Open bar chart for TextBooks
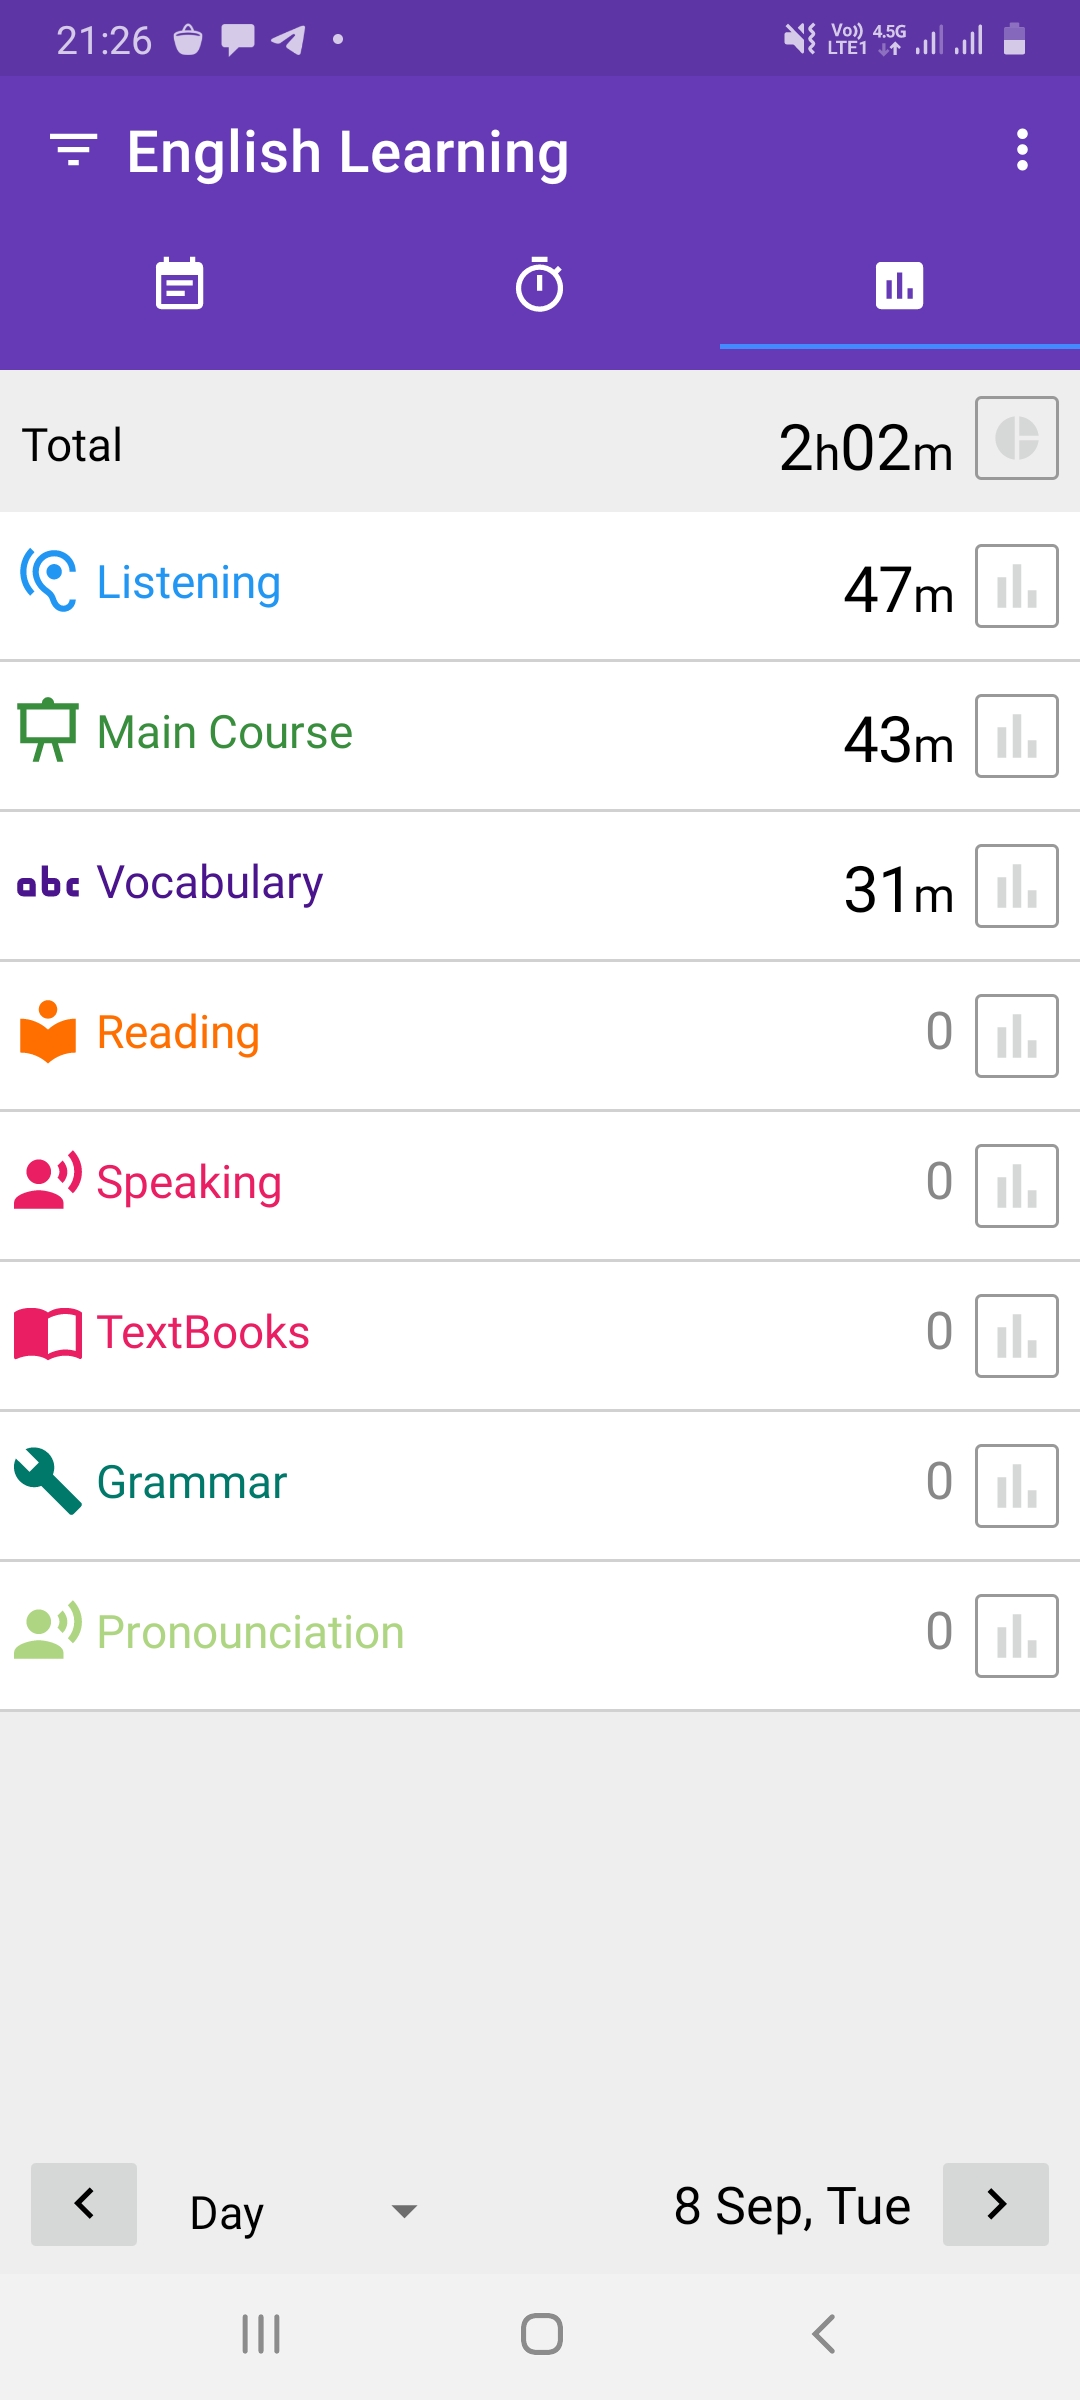 1017,1336
